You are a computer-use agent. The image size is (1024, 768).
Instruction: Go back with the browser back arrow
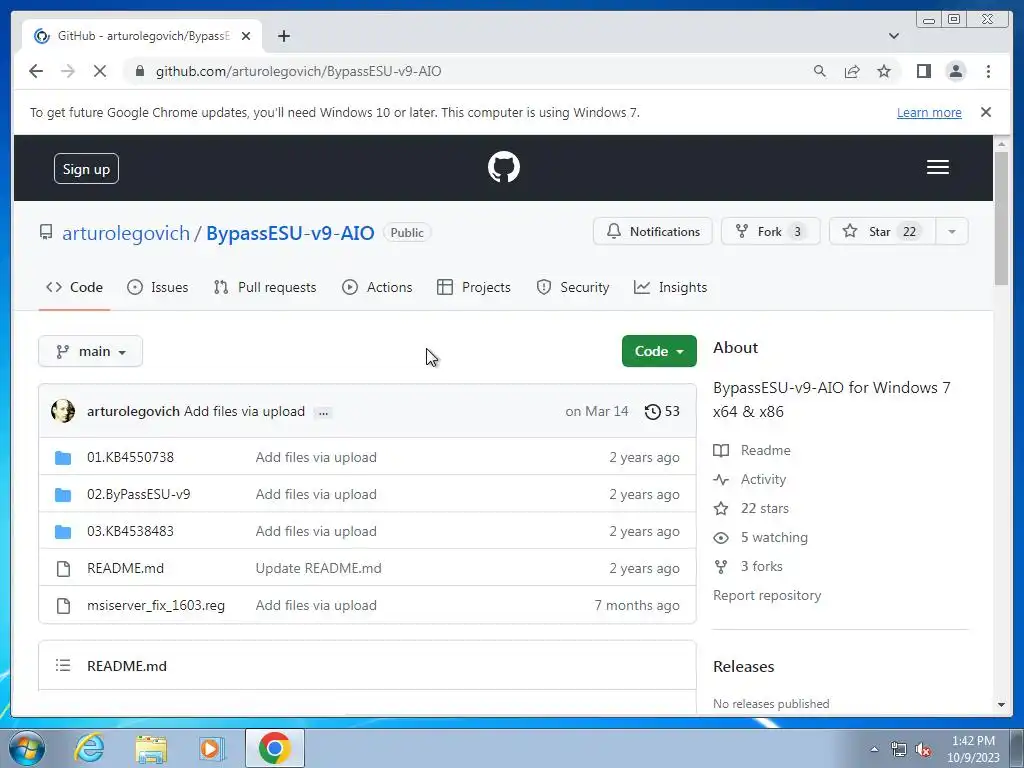(36, 71)
